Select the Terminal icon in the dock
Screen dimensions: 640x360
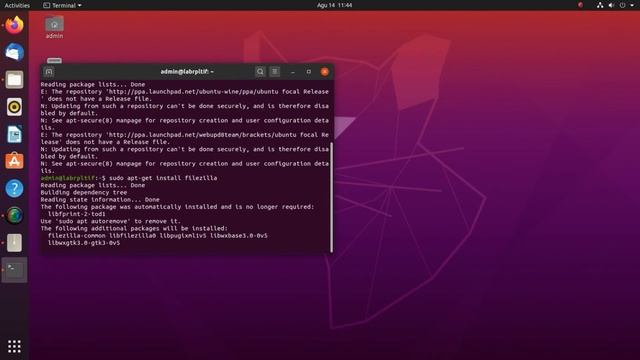point(14,270)
